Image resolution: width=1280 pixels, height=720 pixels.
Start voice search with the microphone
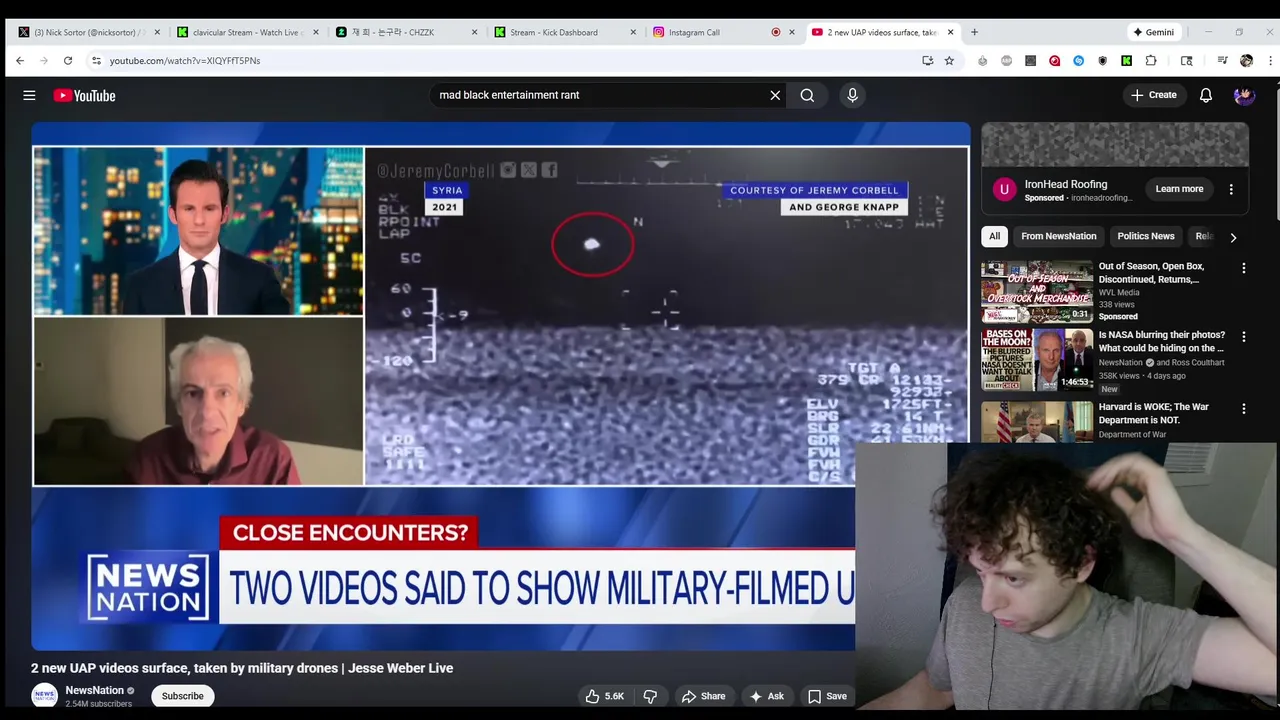(x=852, y=95)
